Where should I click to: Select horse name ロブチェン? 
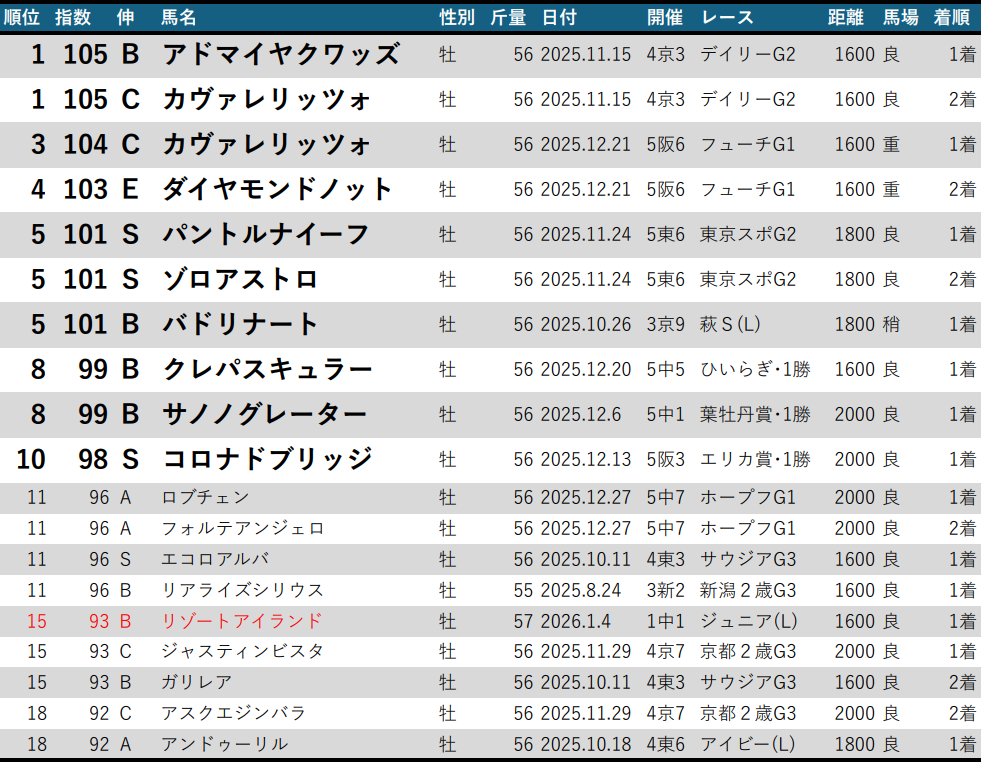(205, 497)
